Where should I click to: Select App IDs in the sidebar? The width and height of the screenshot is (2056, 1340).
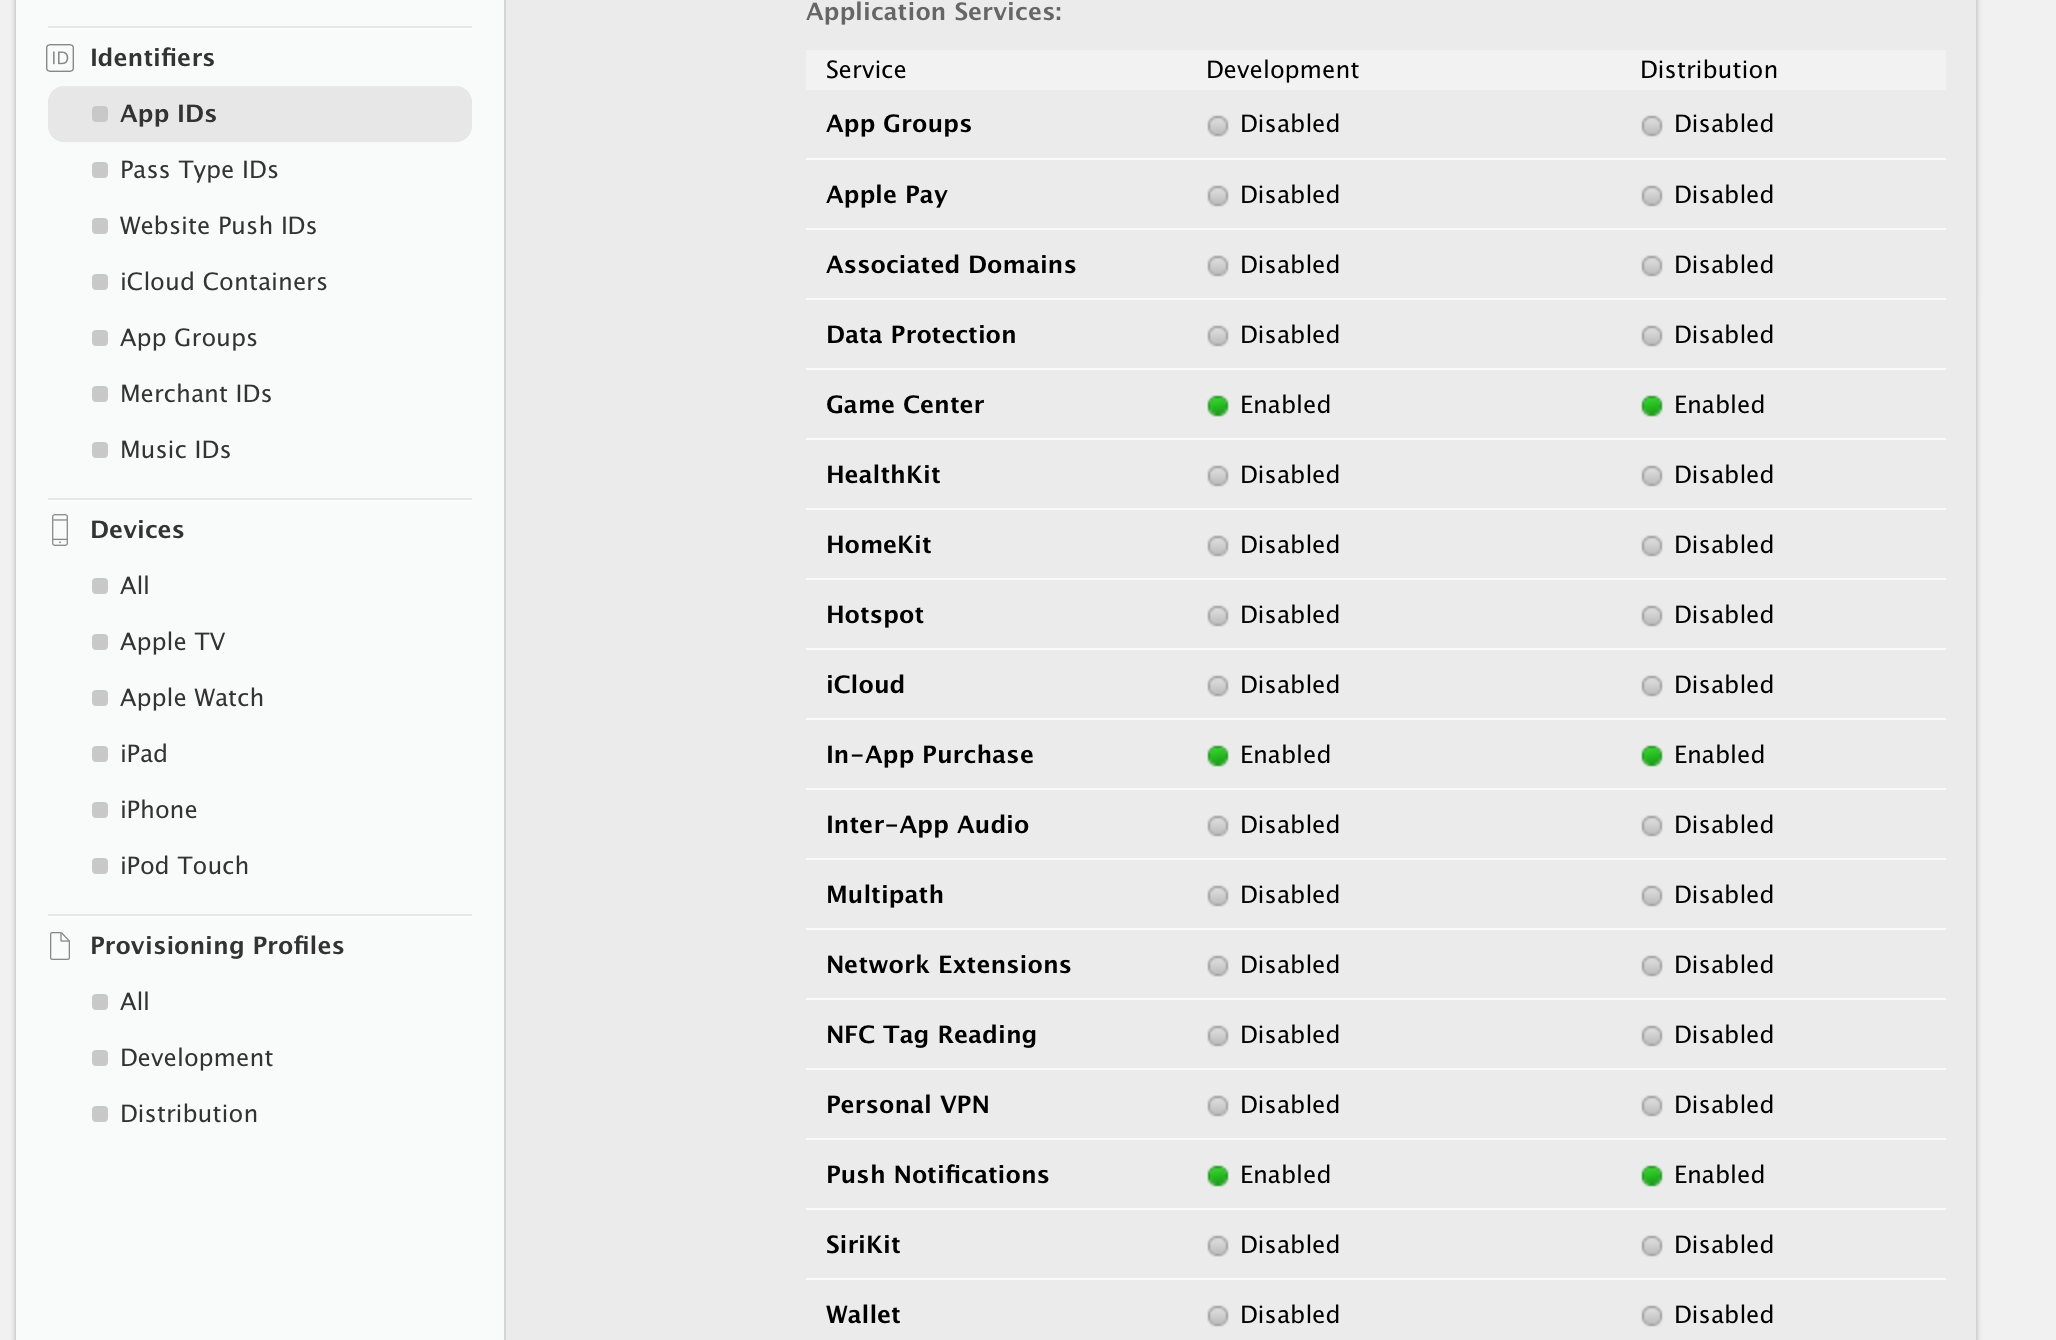coord(168,113)
